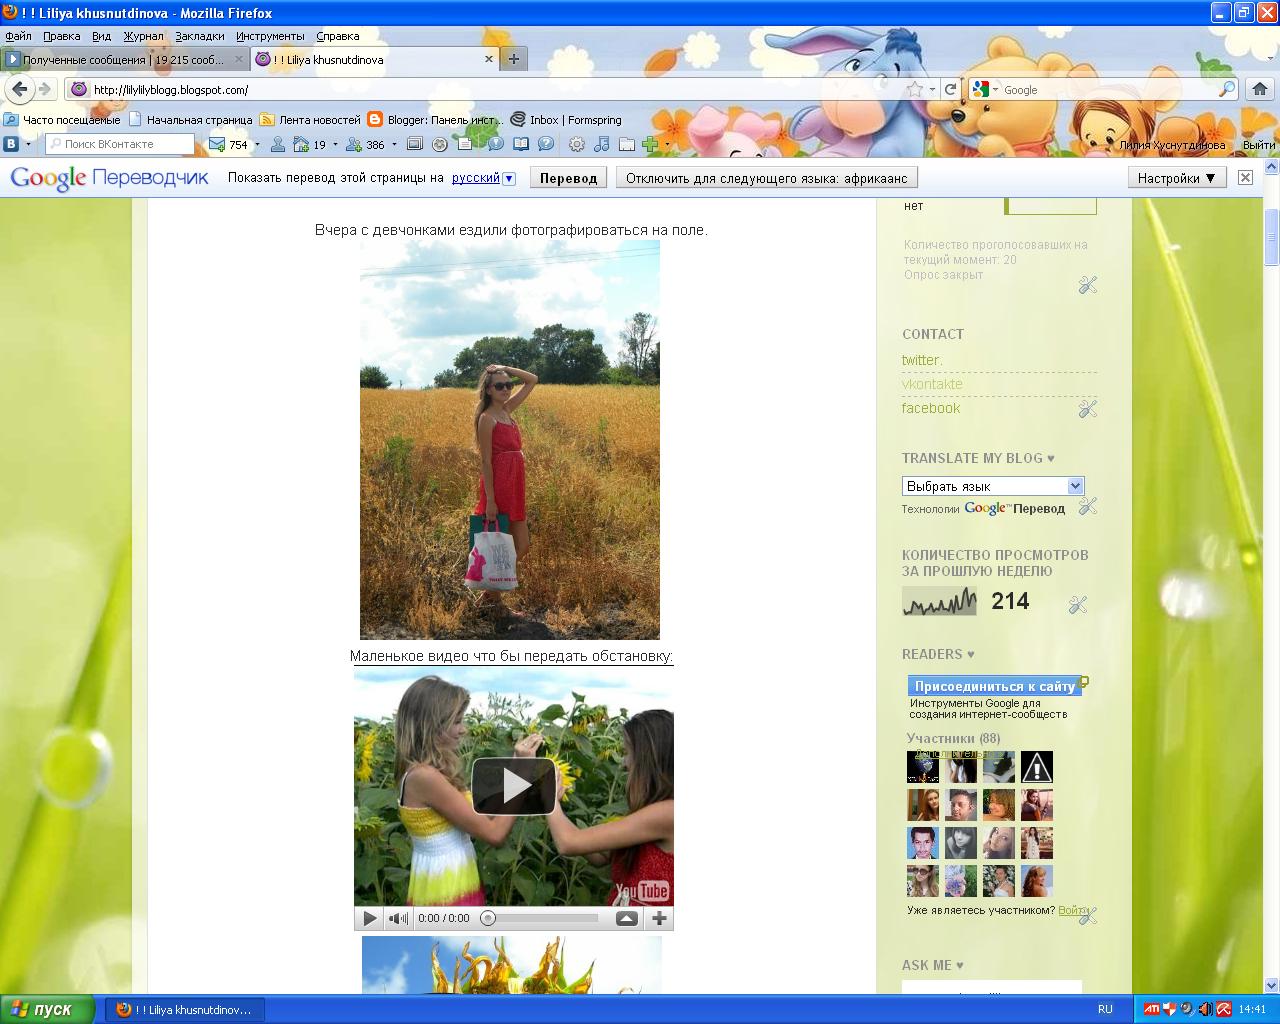Viewport: 1280px width, 1024px height.
Task: Click the film reel video icon in toolbar
Action: [439, 144]
